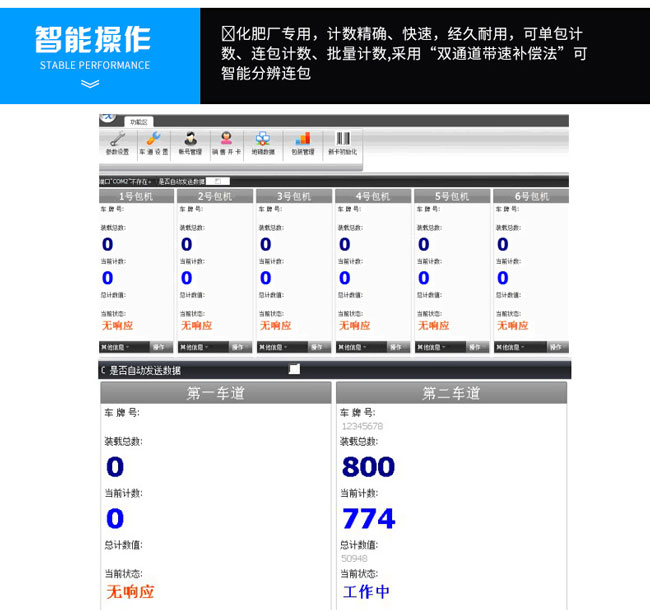Toggle the large 是否自动发送数据 checkbox
The height and width of the screenshot is (610, 650).
[294, 369]
